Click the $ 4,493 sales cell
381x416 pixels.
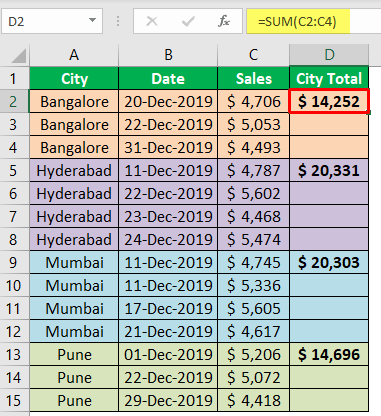(253, 148)
